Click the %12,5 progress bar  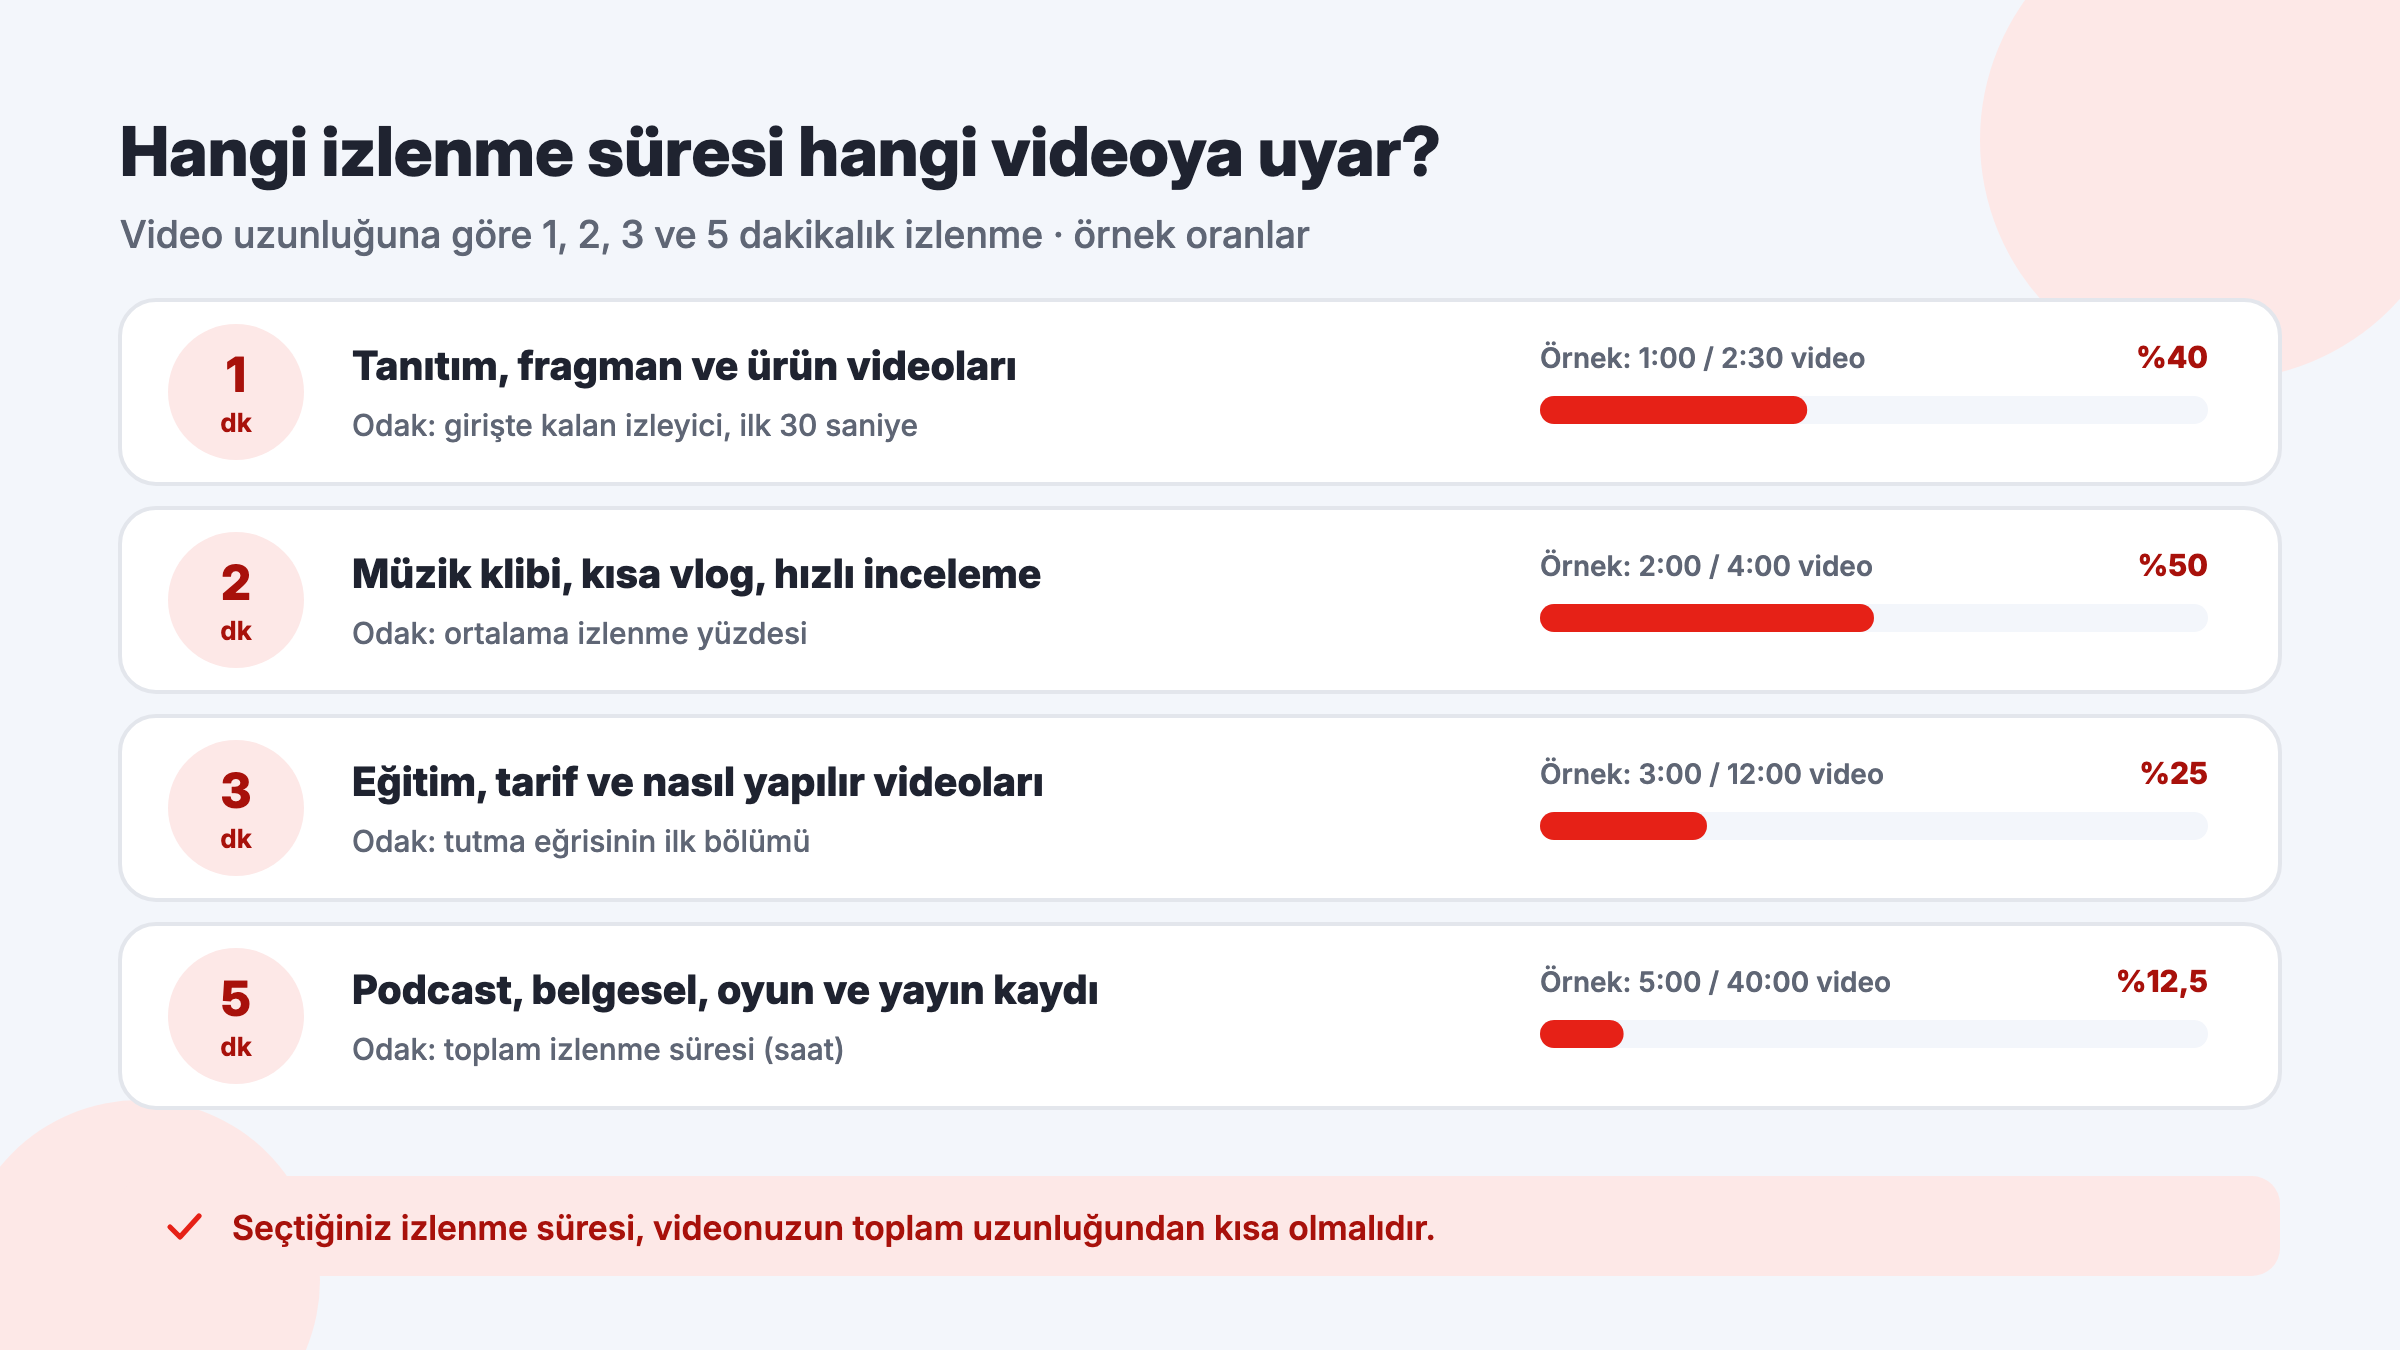pos(1873,1034)
